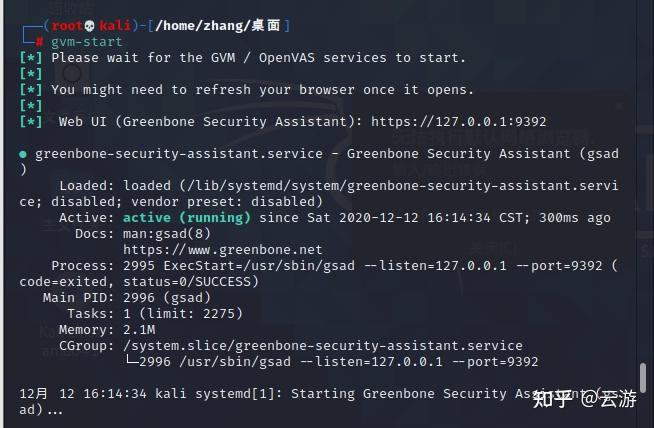Click the /system.slice CGroup path
This screenshot has height=428, width=654.
point(320,346)
